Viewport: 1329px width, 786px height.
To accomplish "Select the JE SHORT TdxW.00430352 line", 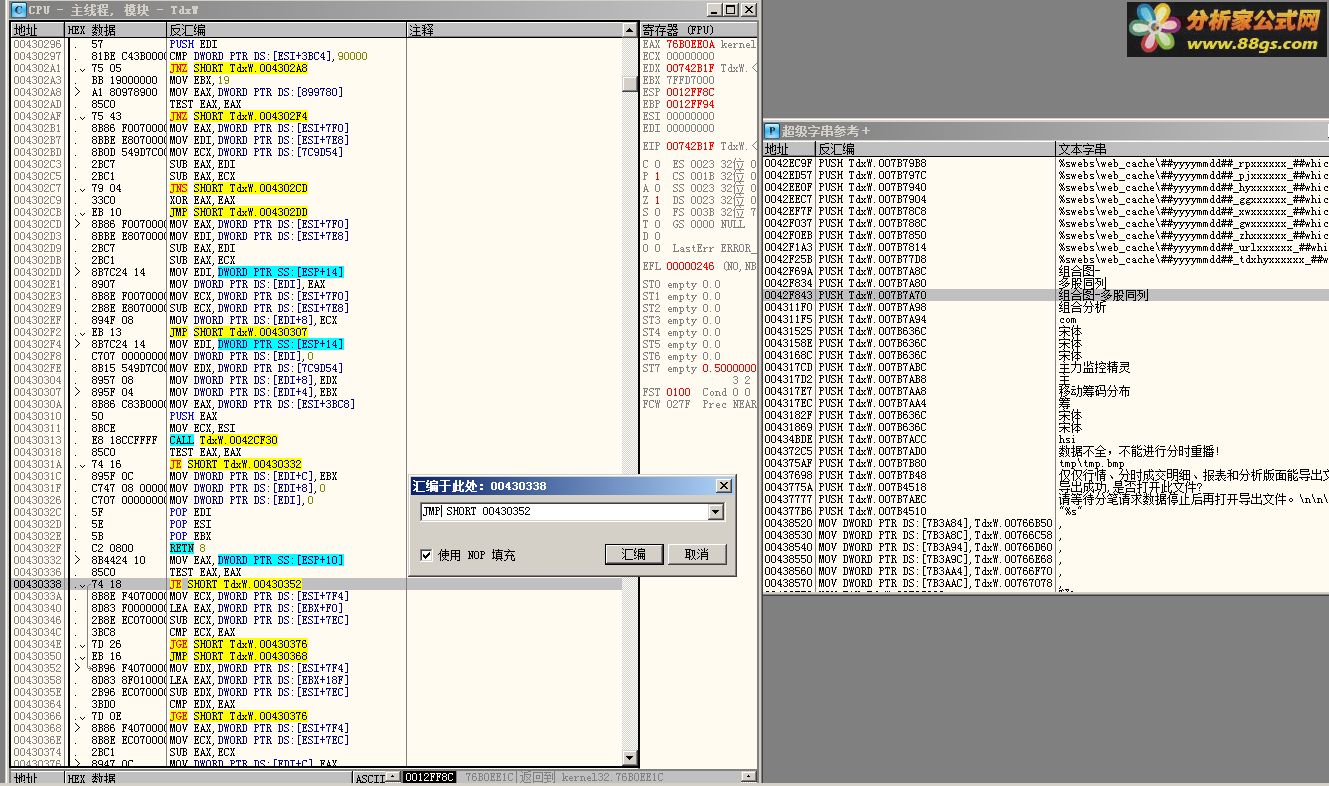I will click(315, 584).
